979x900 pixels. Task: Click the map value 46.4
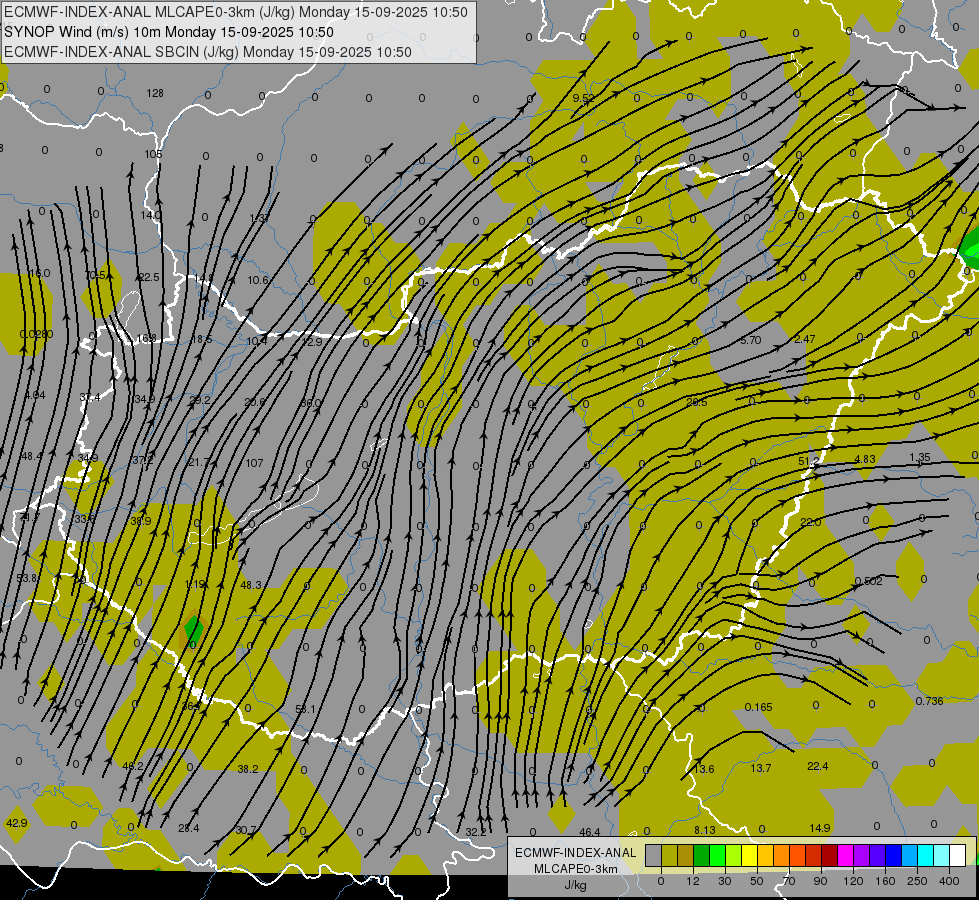[589, 832]
